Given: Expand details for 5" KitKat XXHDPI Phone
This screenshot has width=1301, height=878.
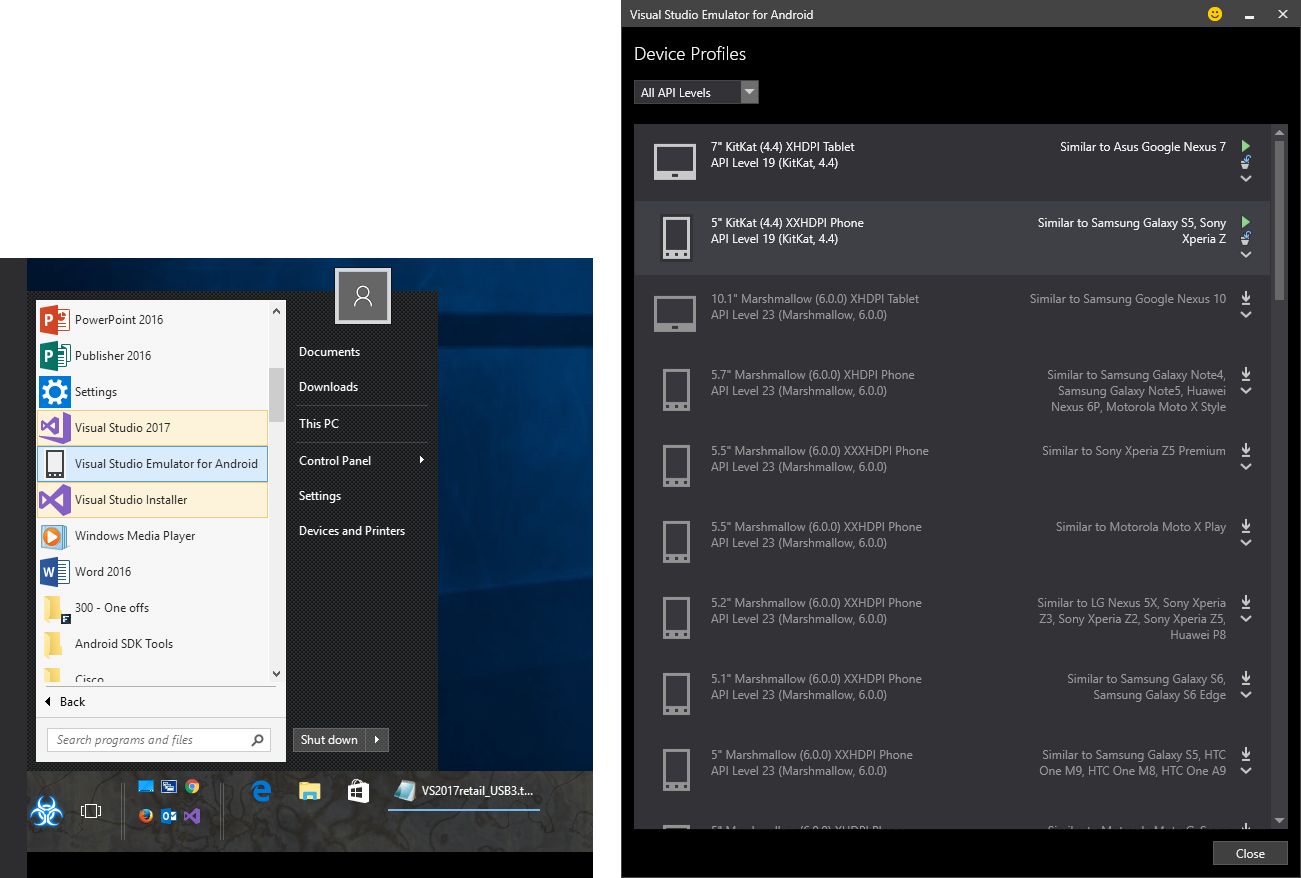Looking at the screenshot, I should (1246, 255).
